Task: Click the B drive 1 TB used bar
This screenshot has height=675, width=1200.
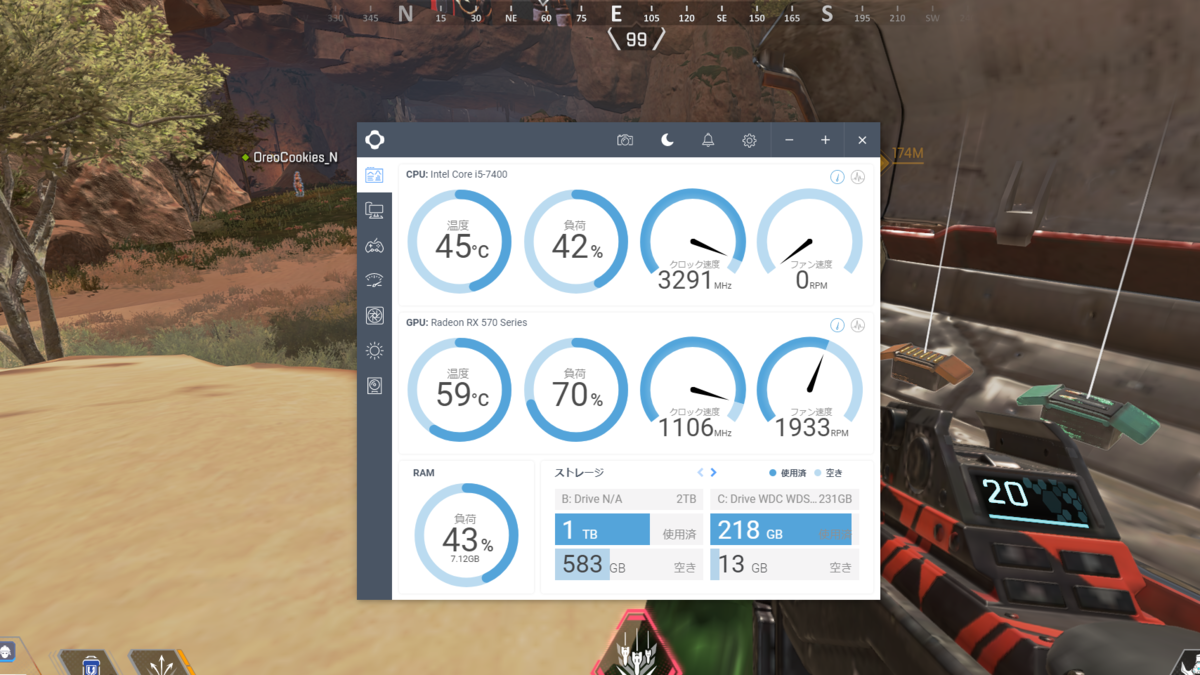Action: 629,530
